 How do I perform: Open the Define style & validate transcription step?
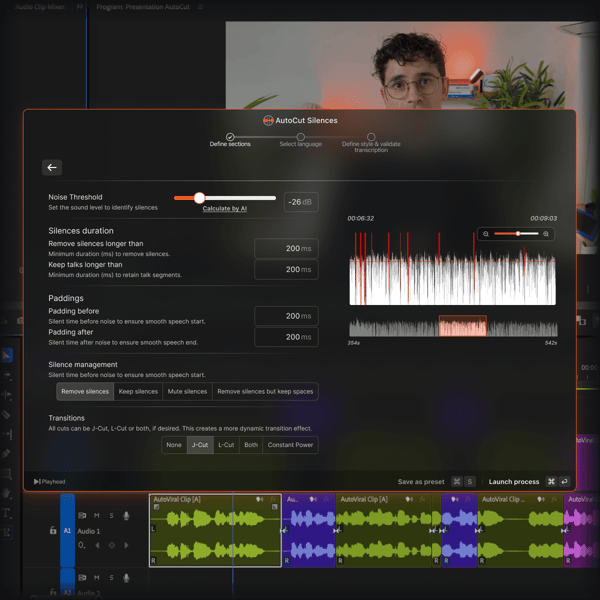pyautogui.click(x=371, y=137)
